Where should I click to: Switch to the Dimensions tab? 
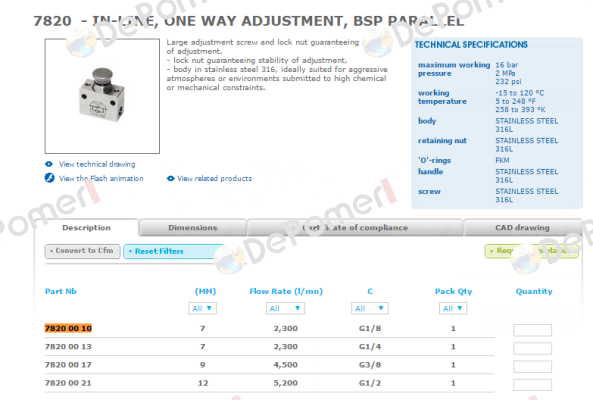193,228
